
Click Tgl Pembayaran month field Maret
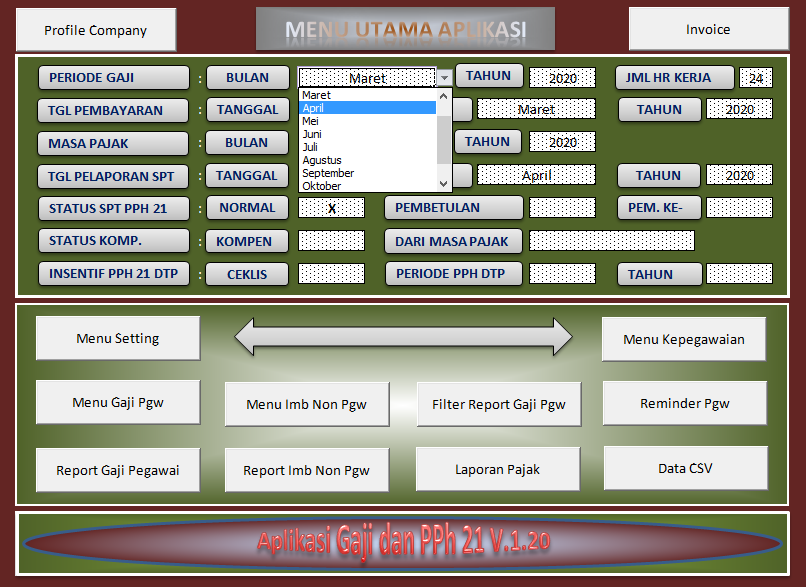click(x=536, y=109)
